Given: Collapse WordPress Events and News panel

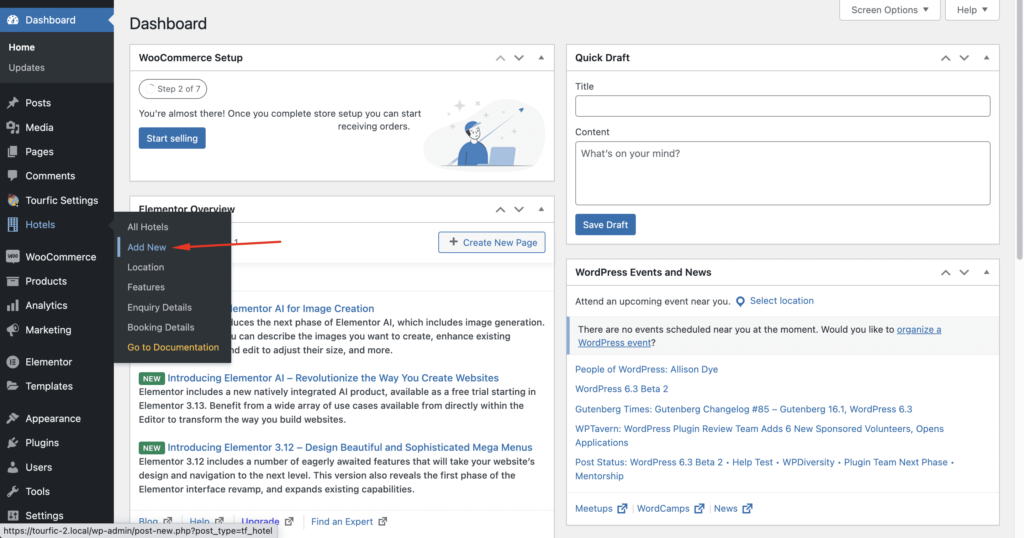Looking at the screenshot, I should [x=987, y=272].
